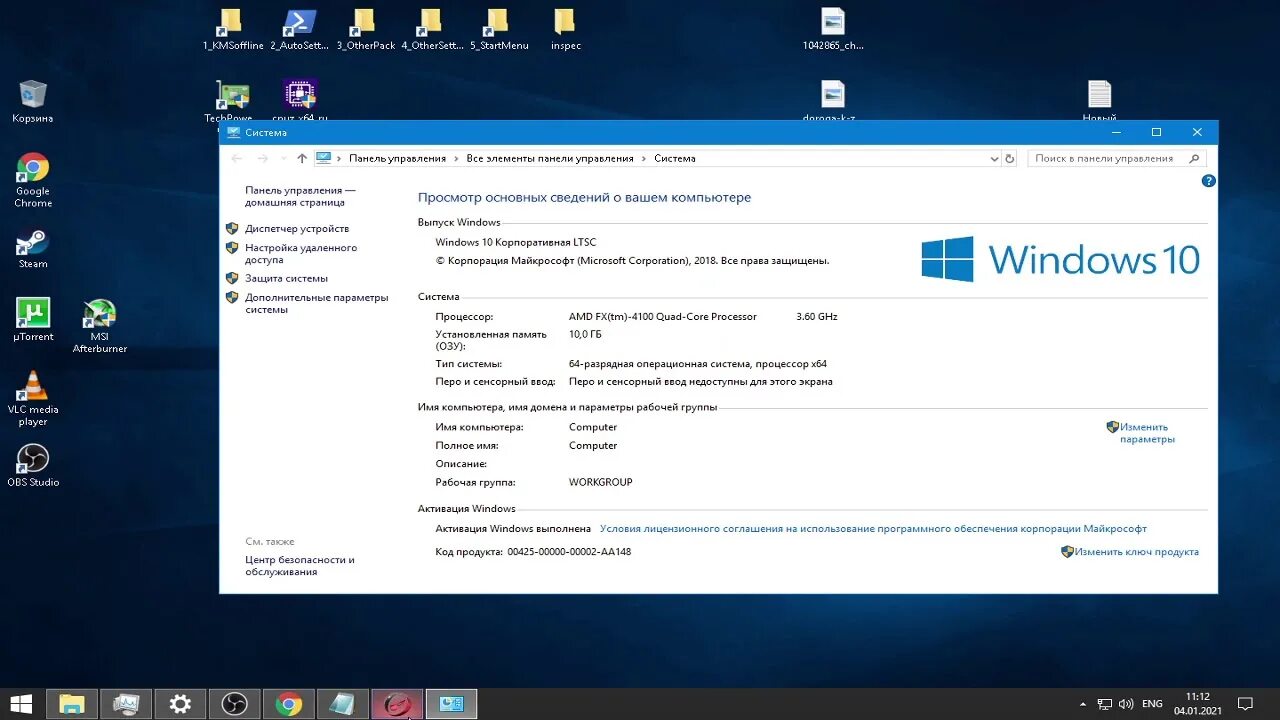Switch ENG input language indicator

[x=1152, y=704]
